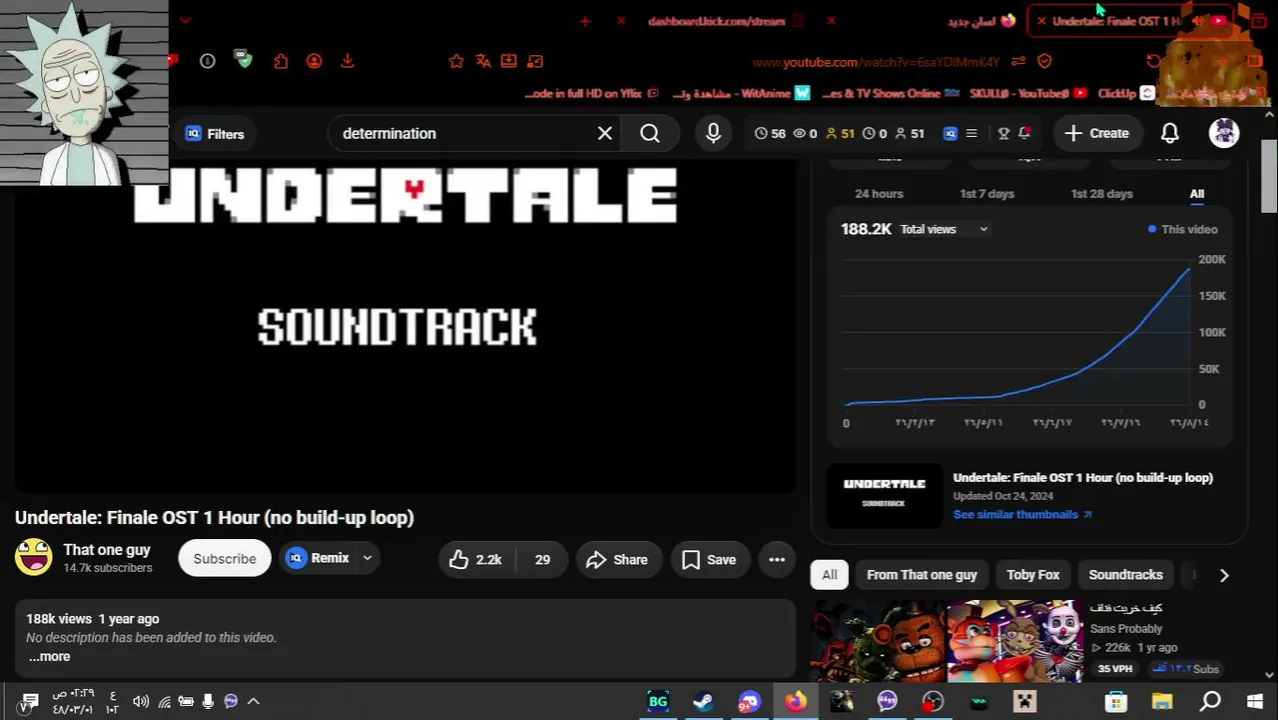Show more chips with right arrow
1278x720 pixels.
pyautogui.click(x=1224, y=575)
